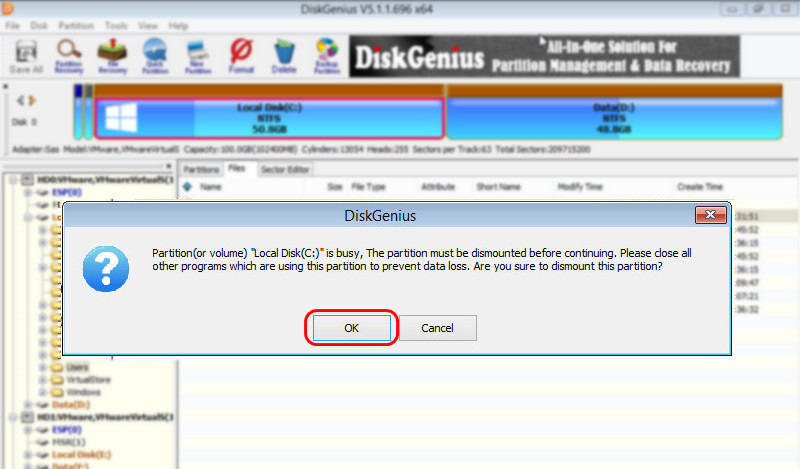The width and height of the screenshot is (800, 469).
Task: Select the HD0:VMware,VMwareVirtualS tree entry
Action: point(105,180)
